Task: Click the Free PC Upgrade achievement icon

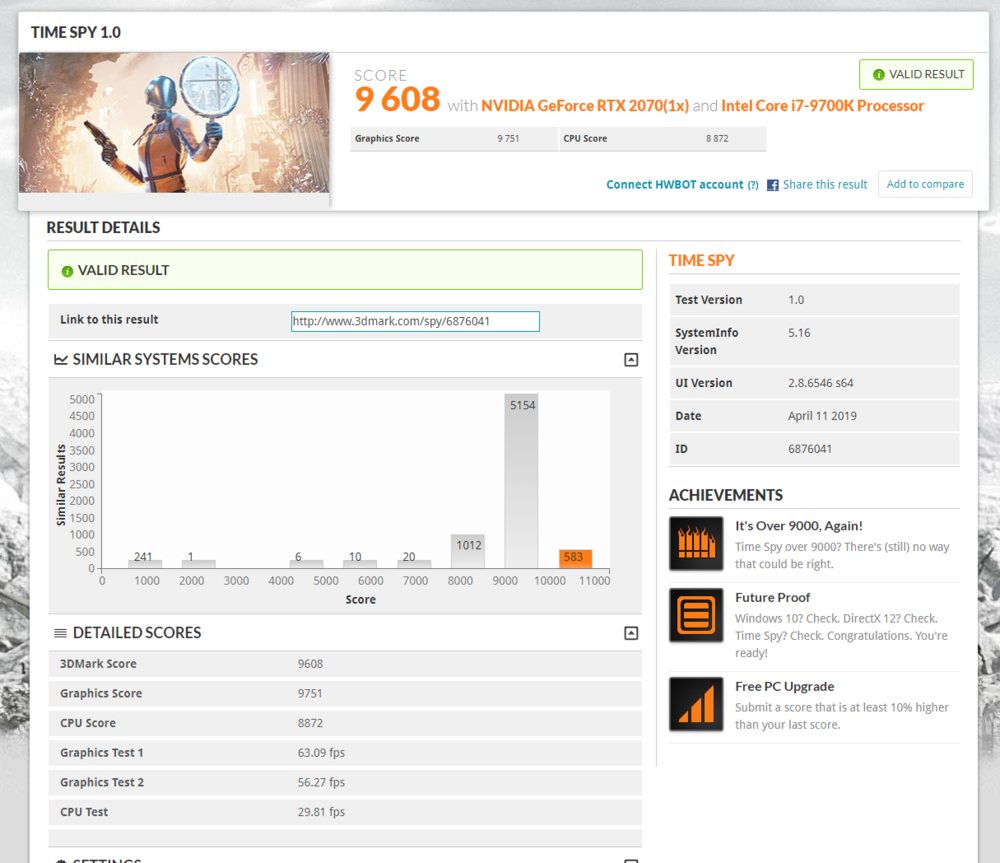Action: pos(696,704)
